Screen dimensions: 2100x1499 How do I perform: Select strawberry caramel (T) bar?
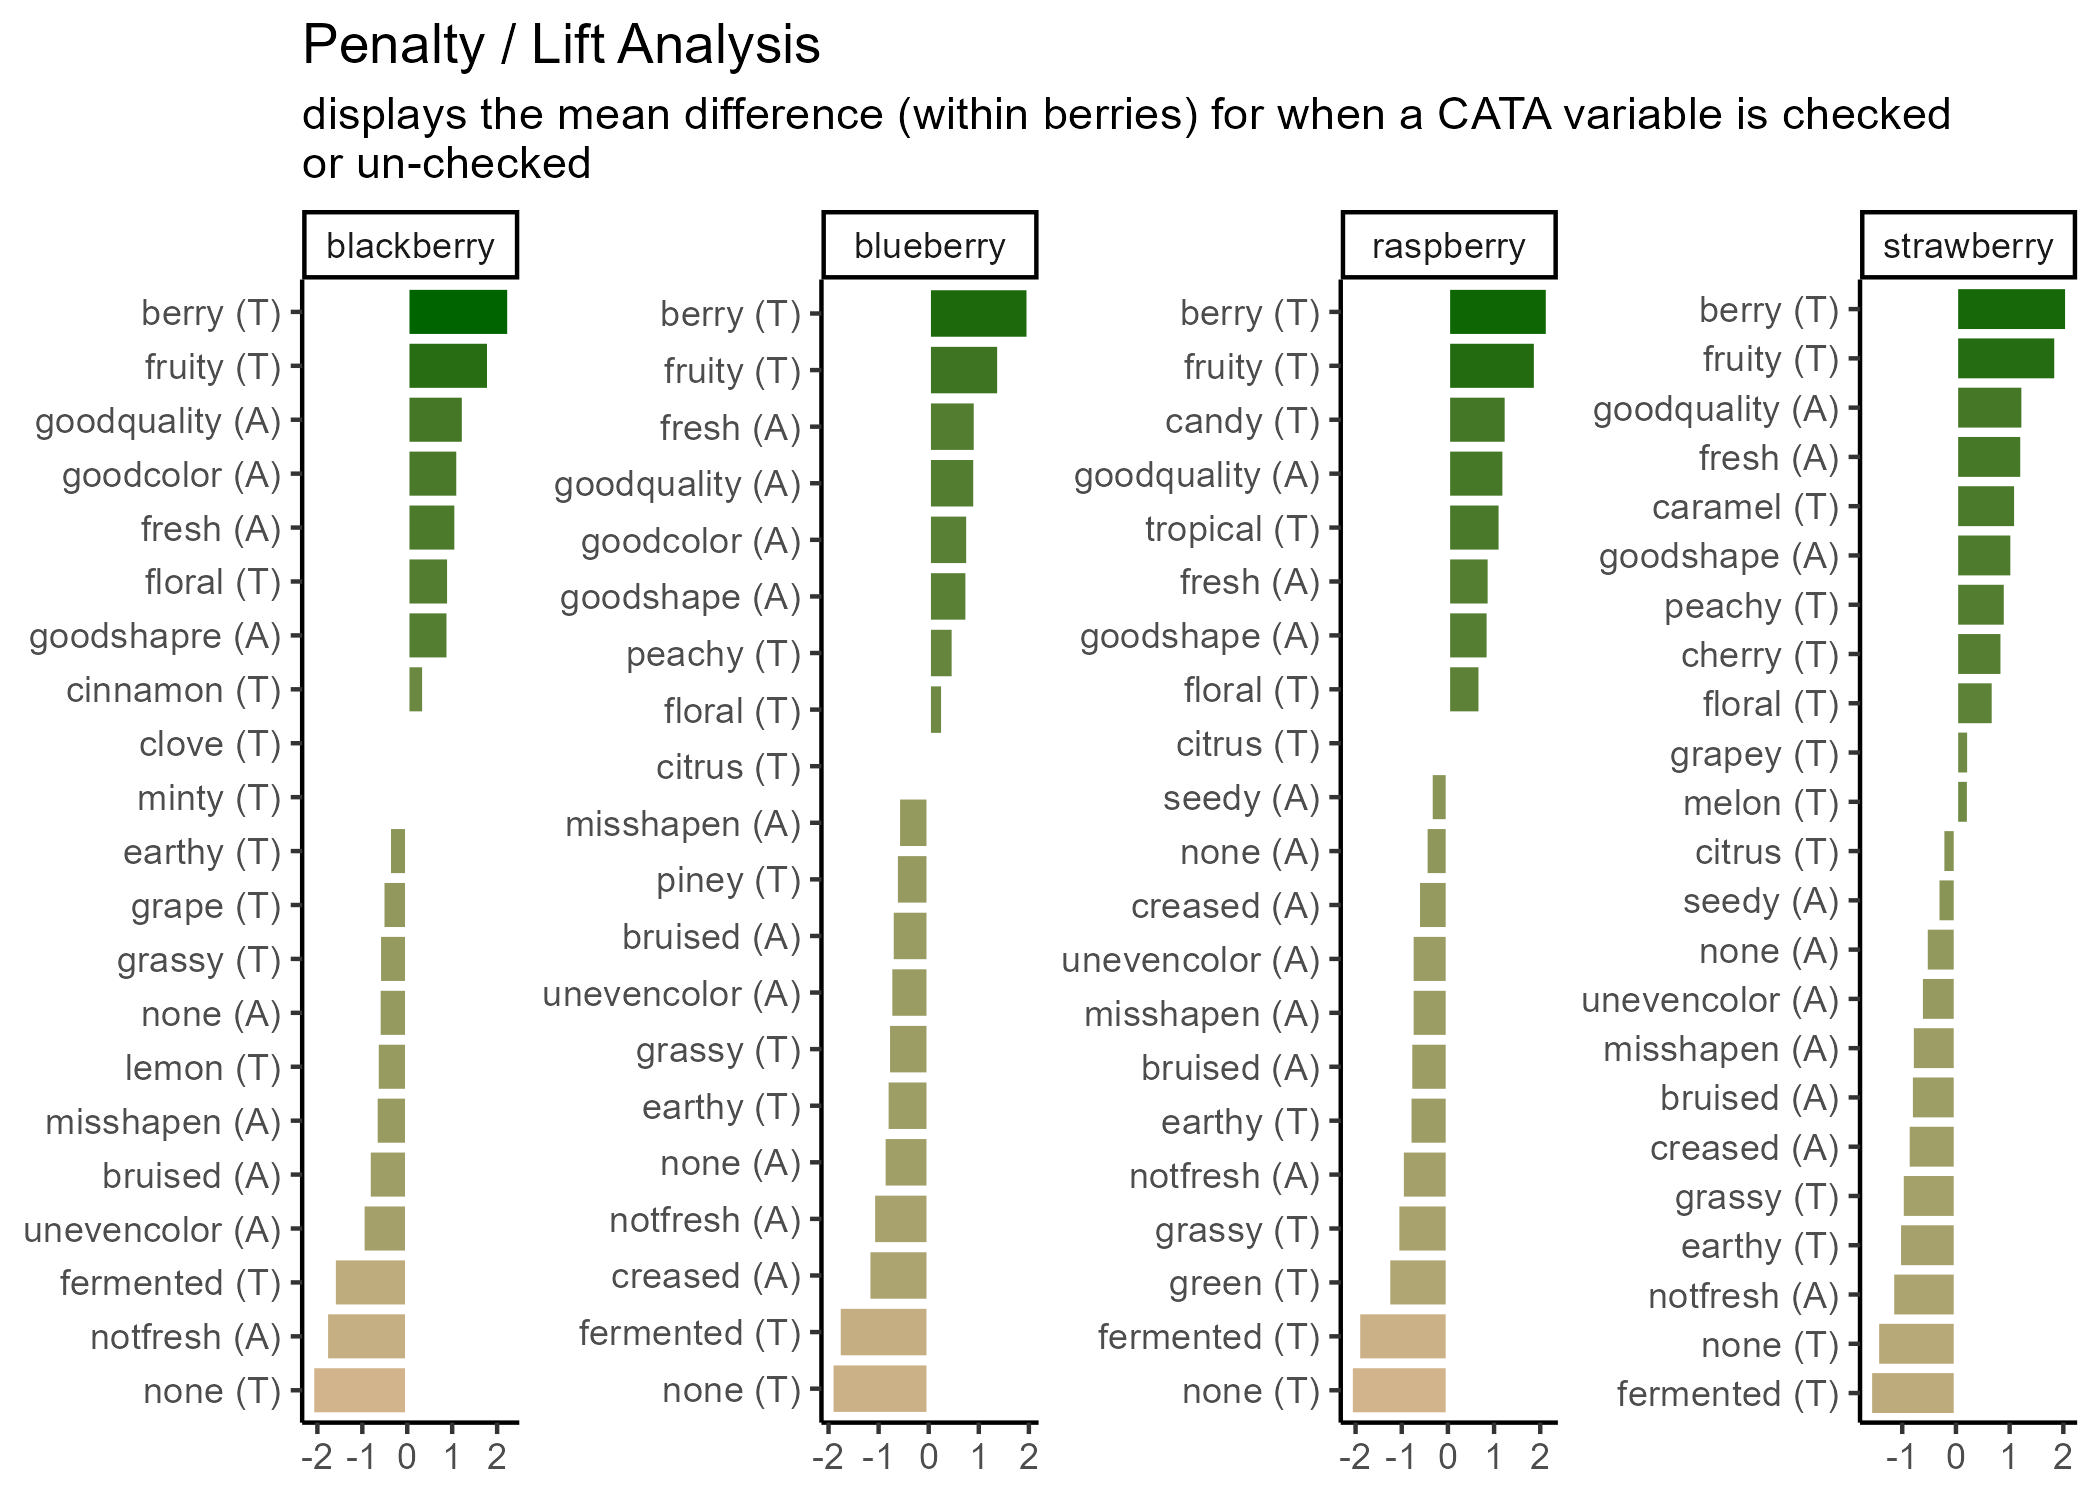pyautogui.click(x=1986, y=506)
